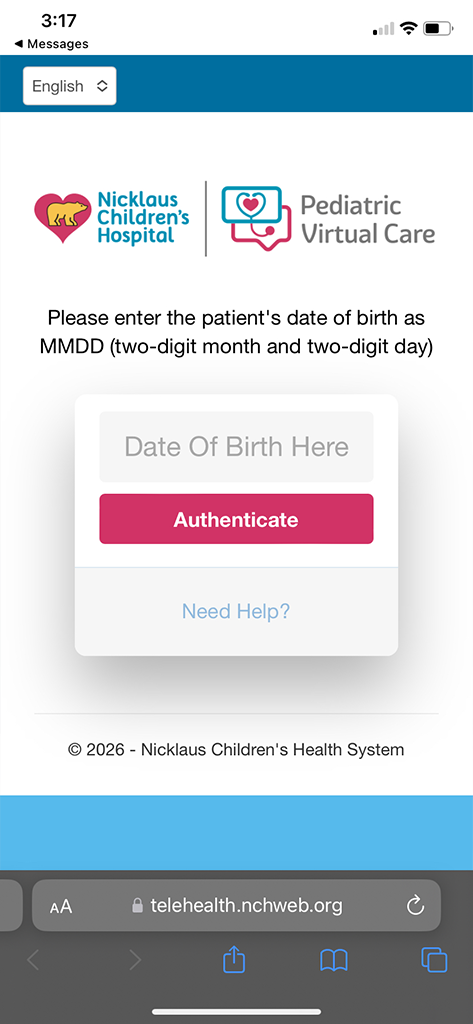Show open tabs in Safari

click(x=434, y=960)
